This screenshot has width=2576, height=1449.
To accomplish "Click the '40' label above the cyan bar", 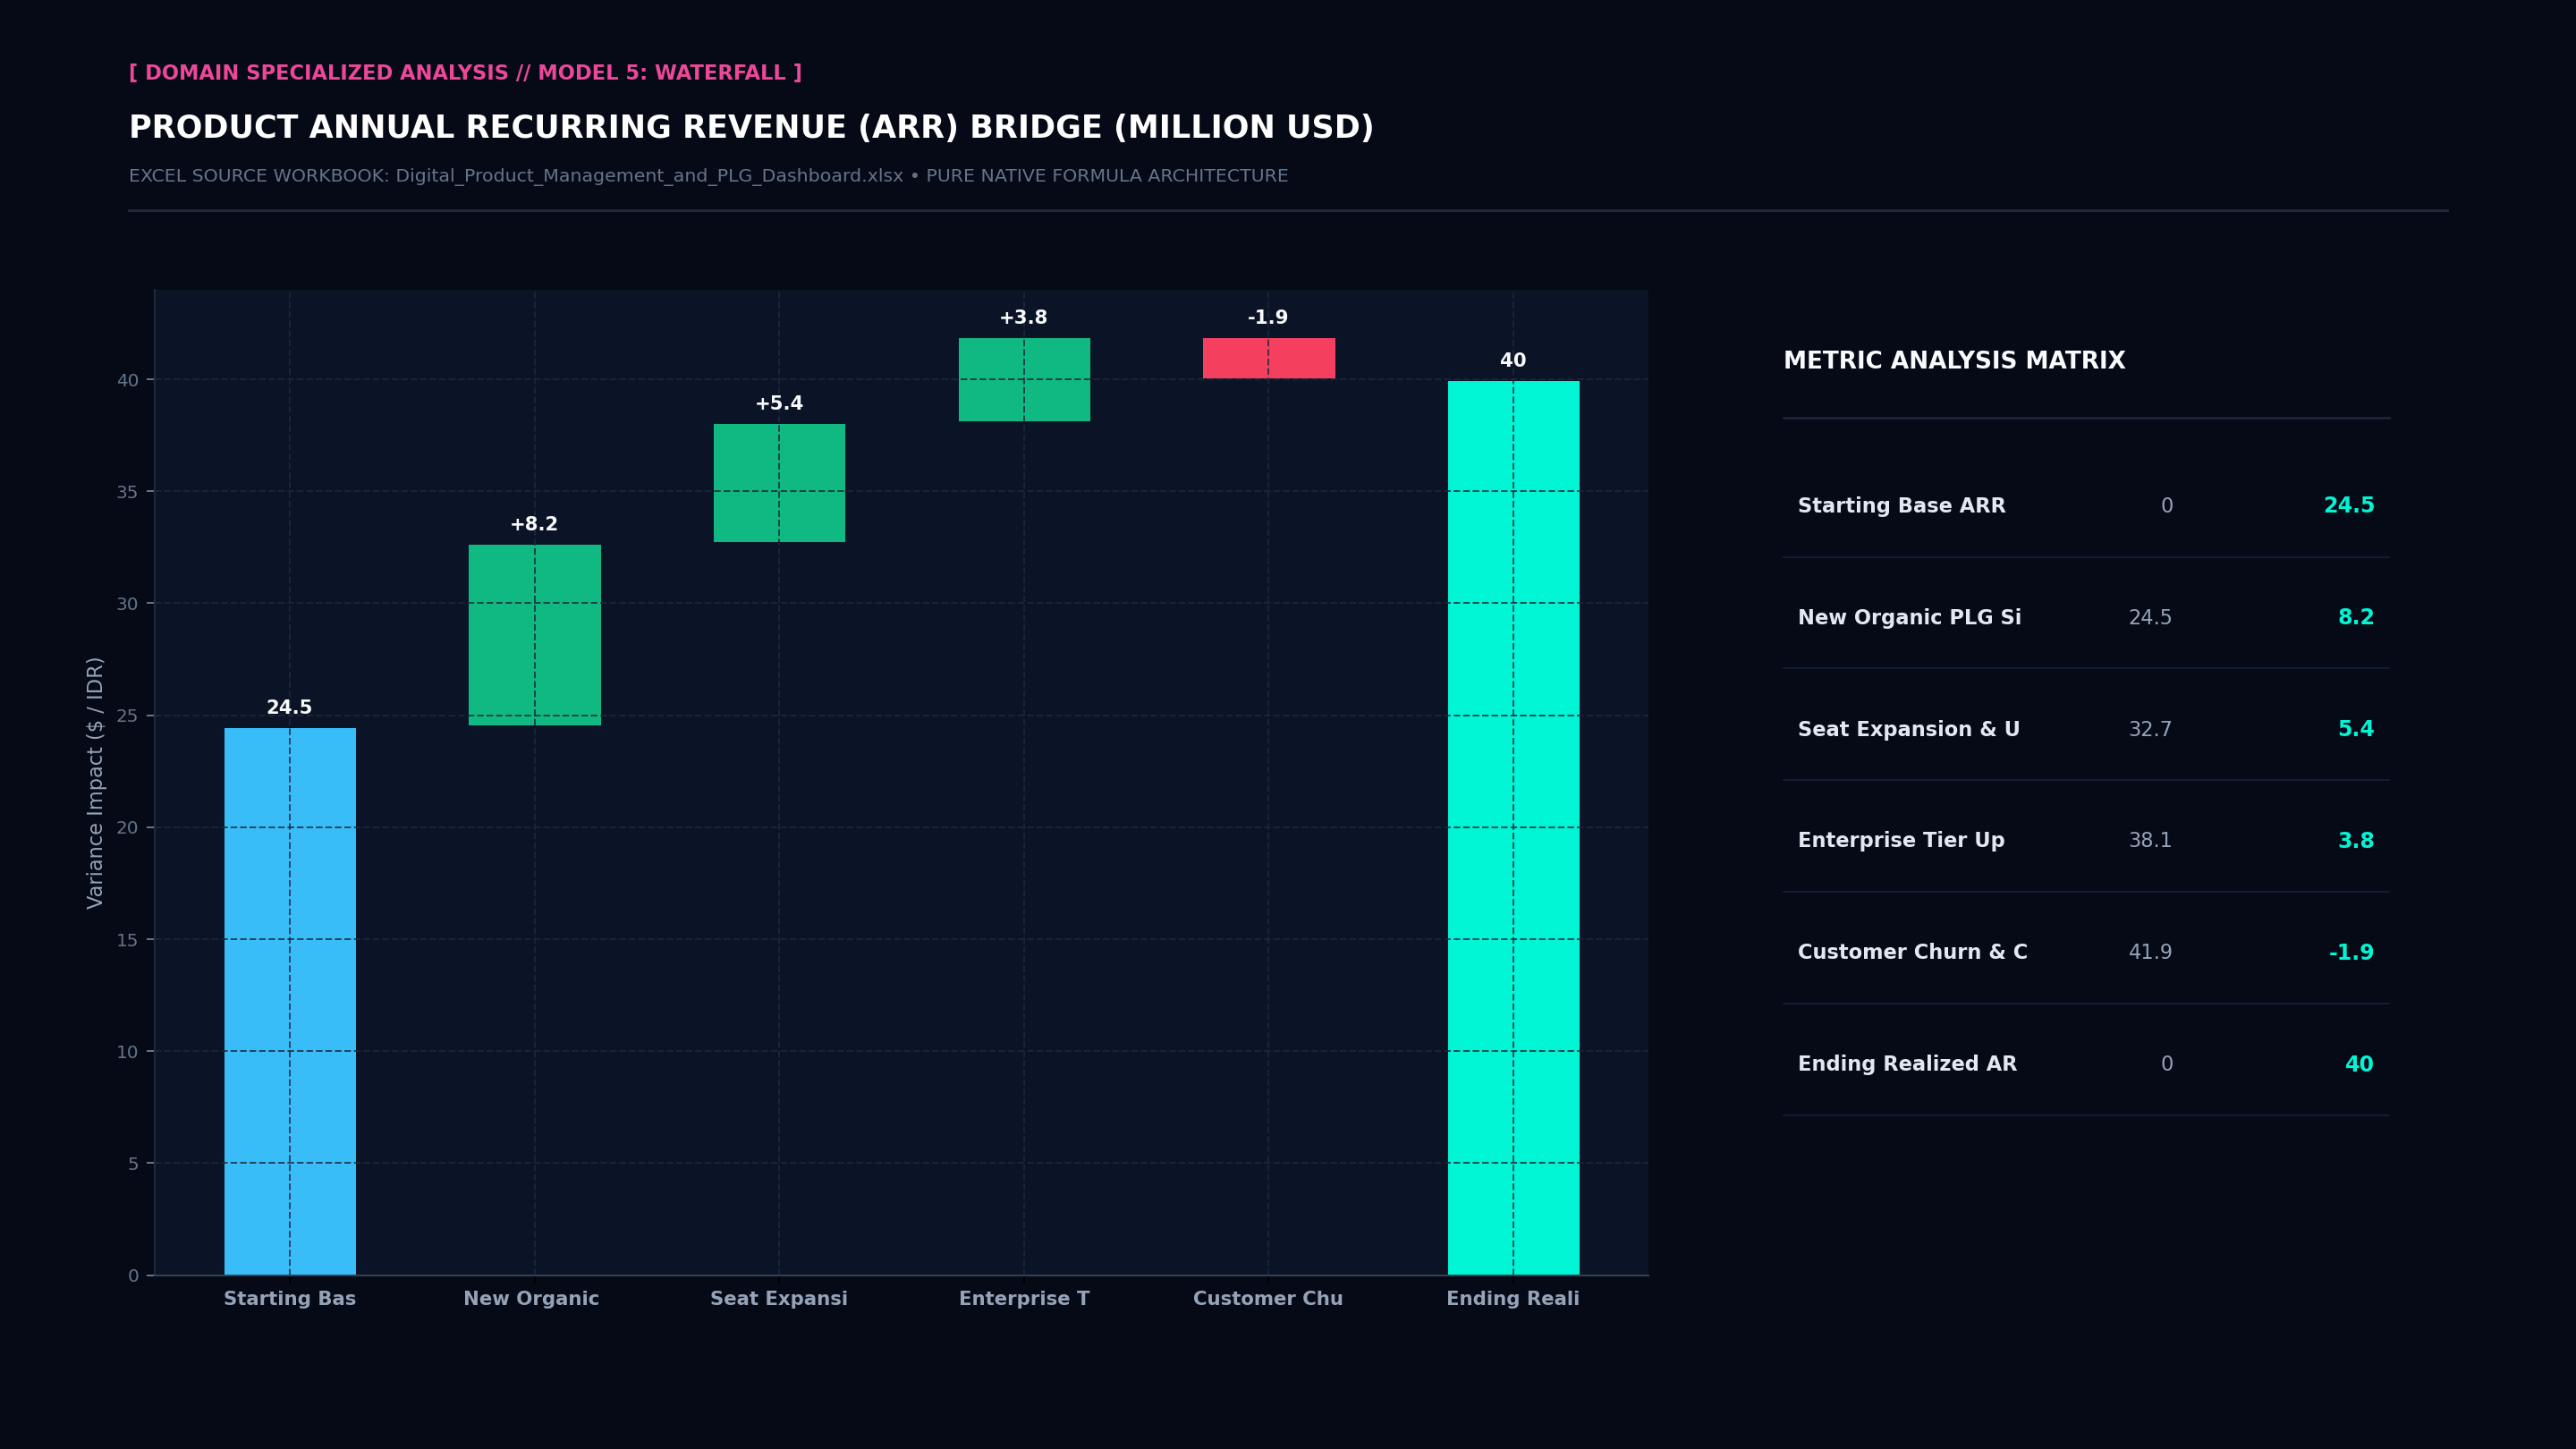I will pos(1513,360).
